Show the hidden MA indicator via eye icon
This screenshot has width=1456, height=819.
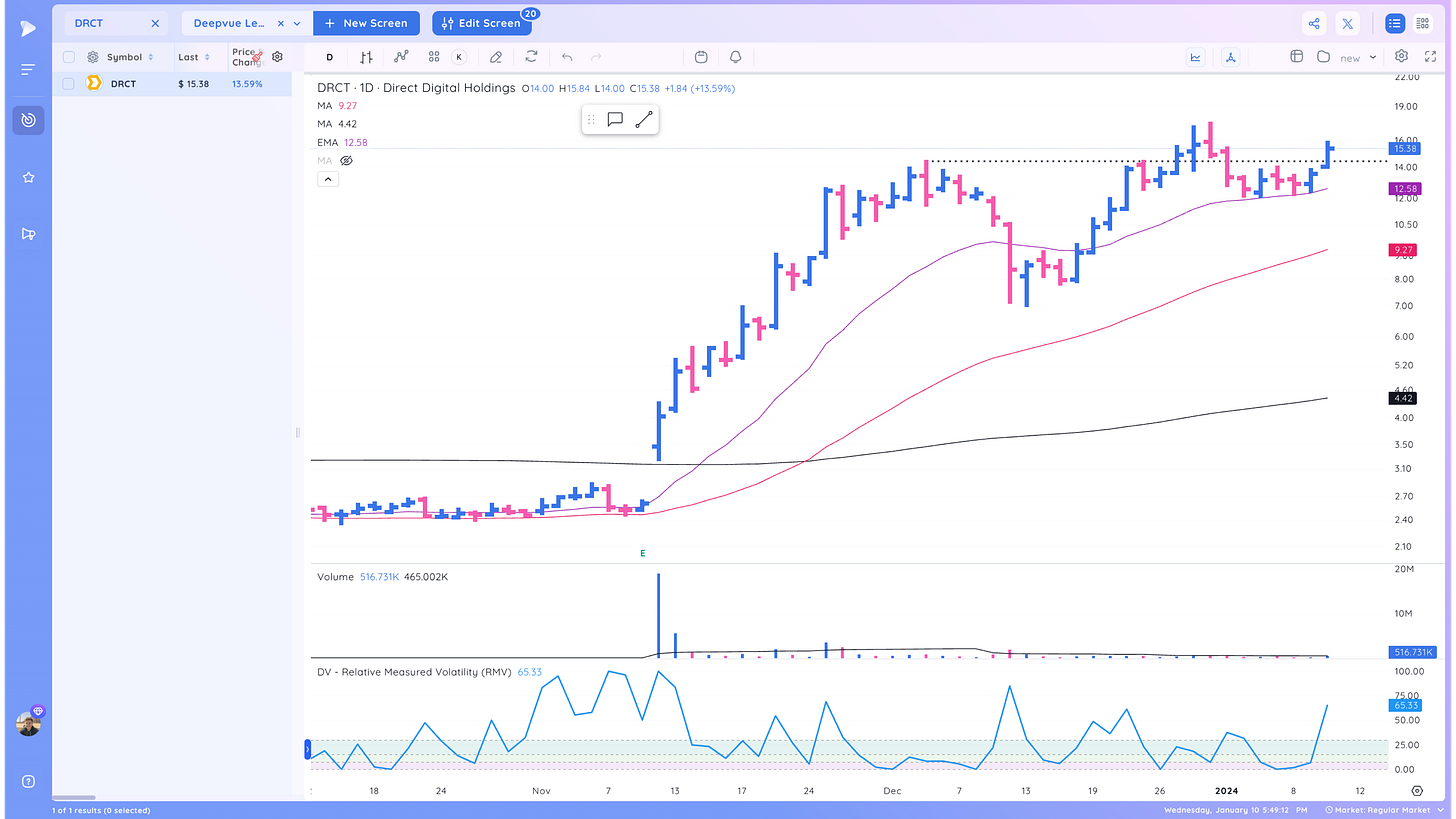(346, 160)
